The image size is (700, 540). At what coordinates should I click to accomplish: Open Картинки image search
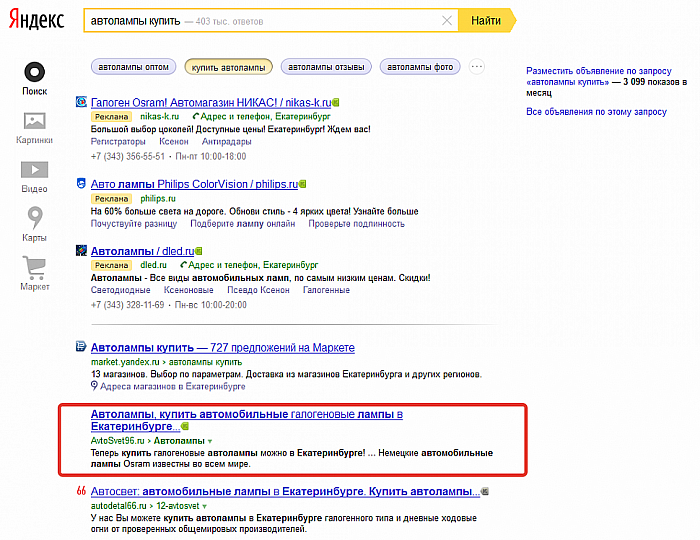[34, 128]
